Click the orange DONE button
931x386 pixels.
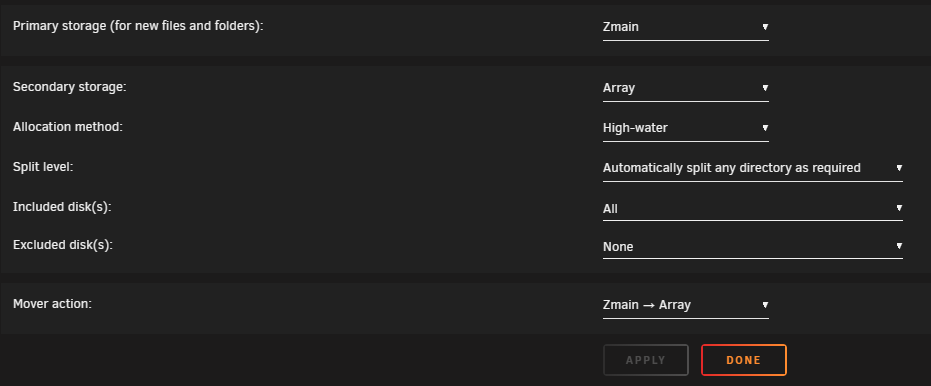(x=743, y=360)
